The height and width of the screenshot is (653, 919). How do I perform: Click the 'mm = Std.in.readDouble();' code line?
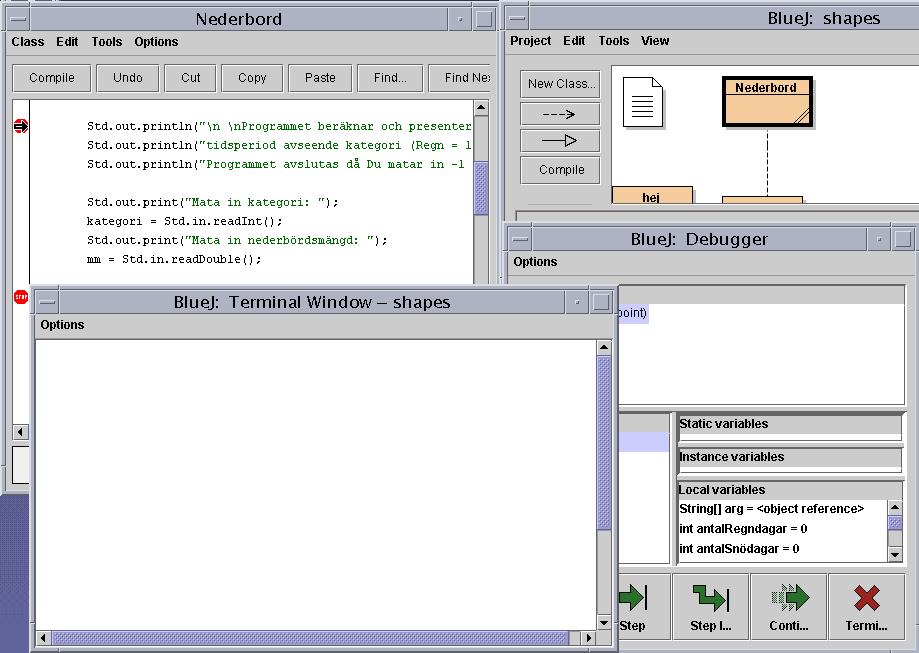coord(174,259)
